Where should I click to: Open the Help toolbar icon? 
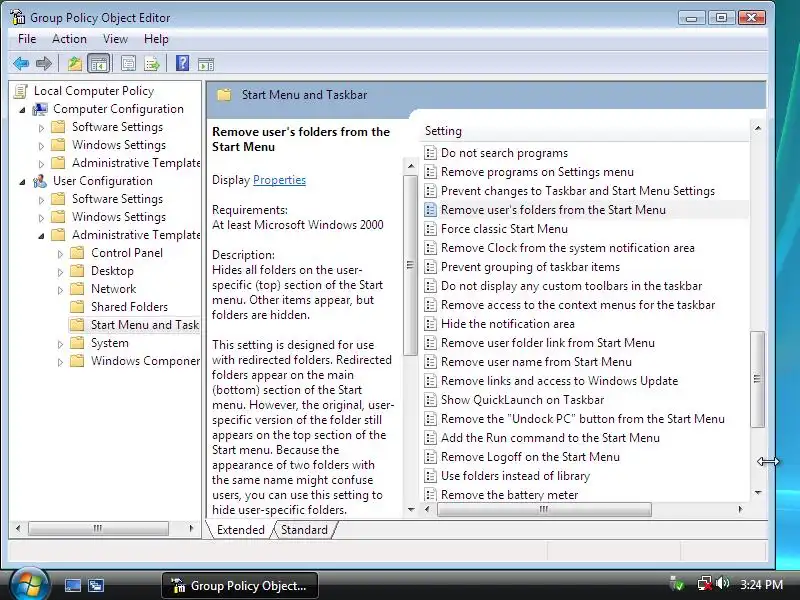[182, 63]
